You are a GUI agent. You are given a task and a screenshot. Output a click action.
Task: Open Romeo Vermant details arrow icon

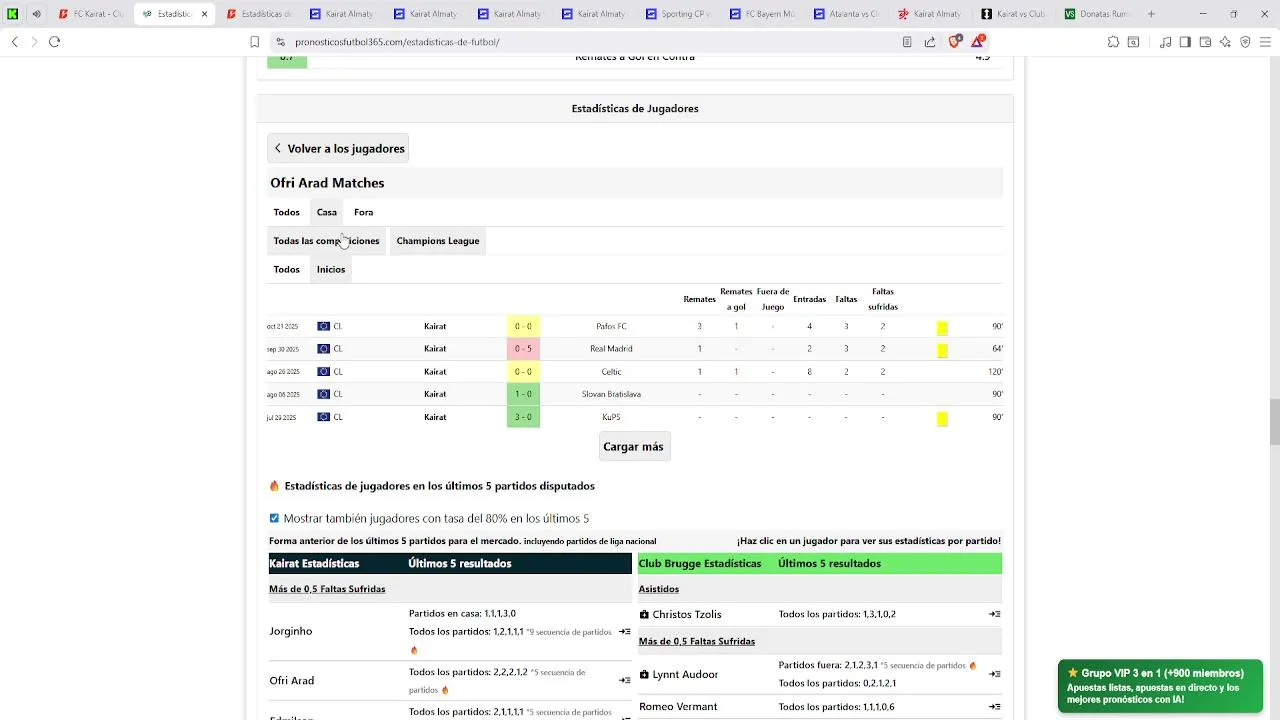click(995, 707)
